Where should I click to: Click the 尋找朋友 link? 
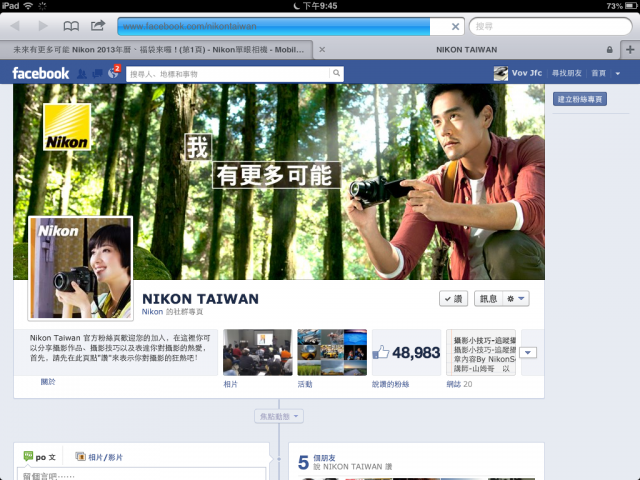[567, 73]
